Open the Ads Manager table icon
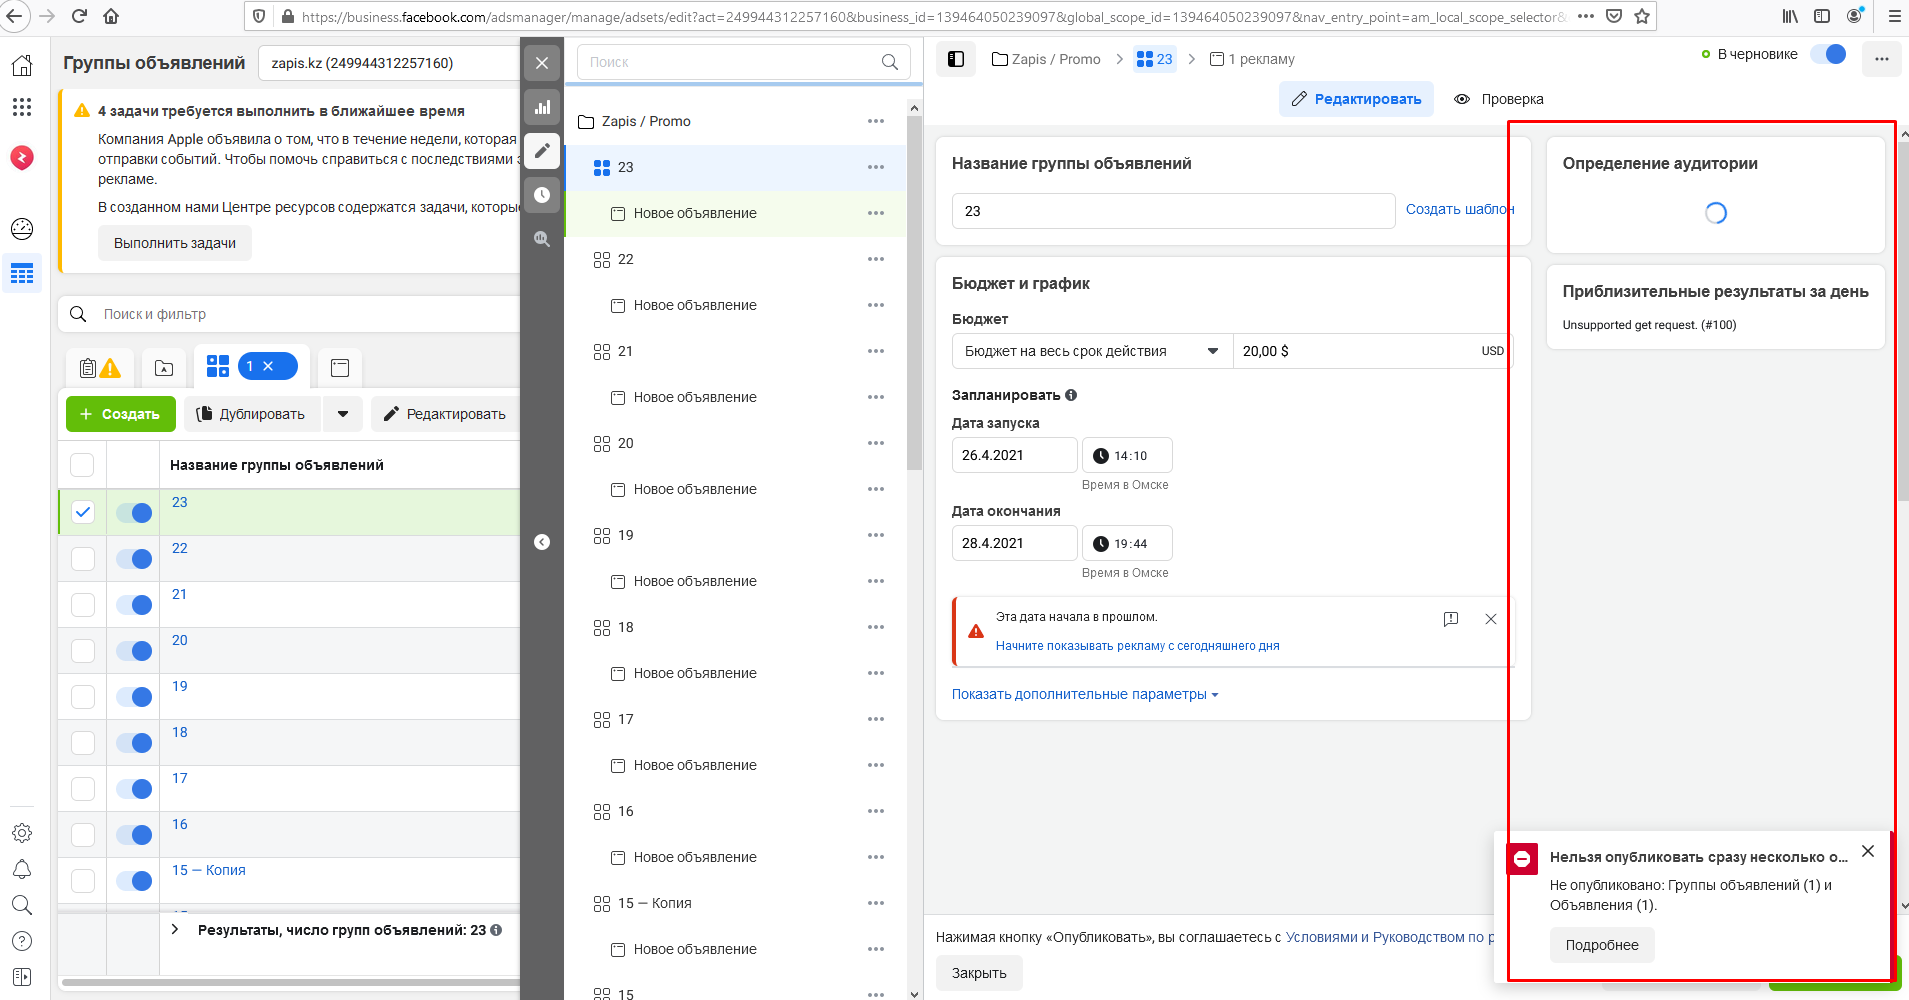The width and height of the screenshot is (1909, 1000). tap(22, 273)
